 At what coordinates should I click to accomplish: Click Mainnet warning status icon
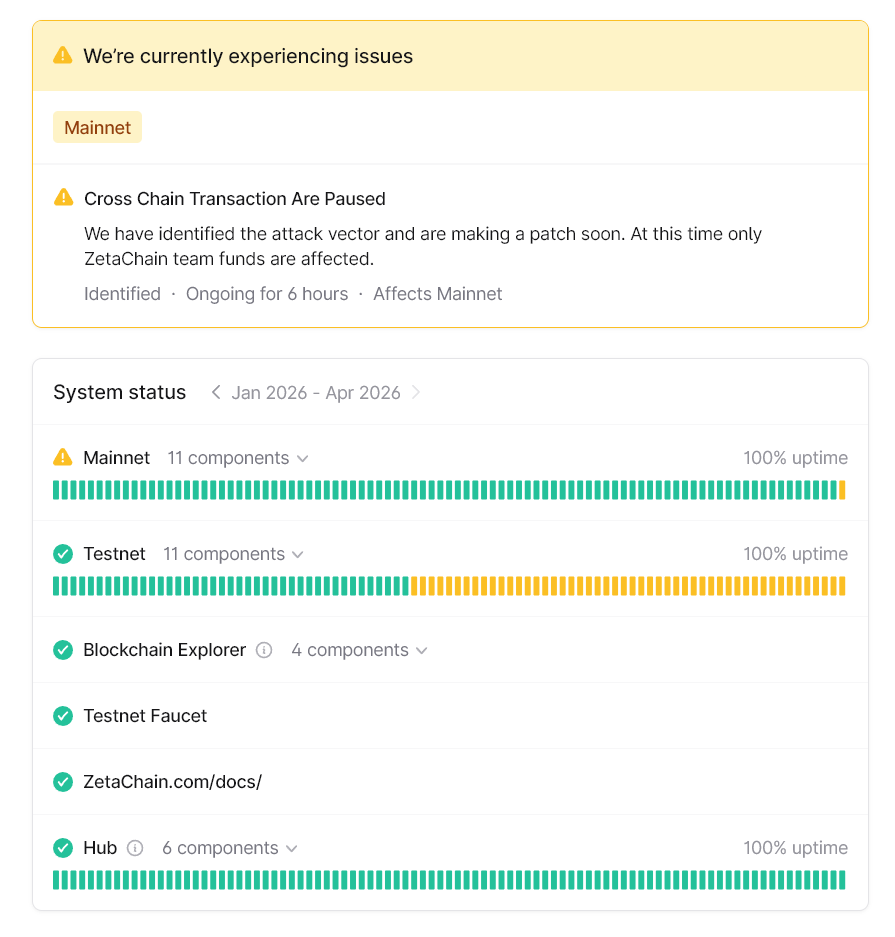point(63,458)
